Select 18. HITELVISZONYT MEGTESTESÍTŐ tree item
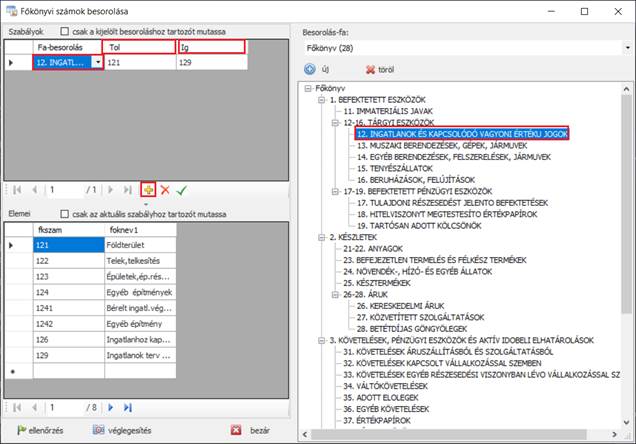 (447, 214)
